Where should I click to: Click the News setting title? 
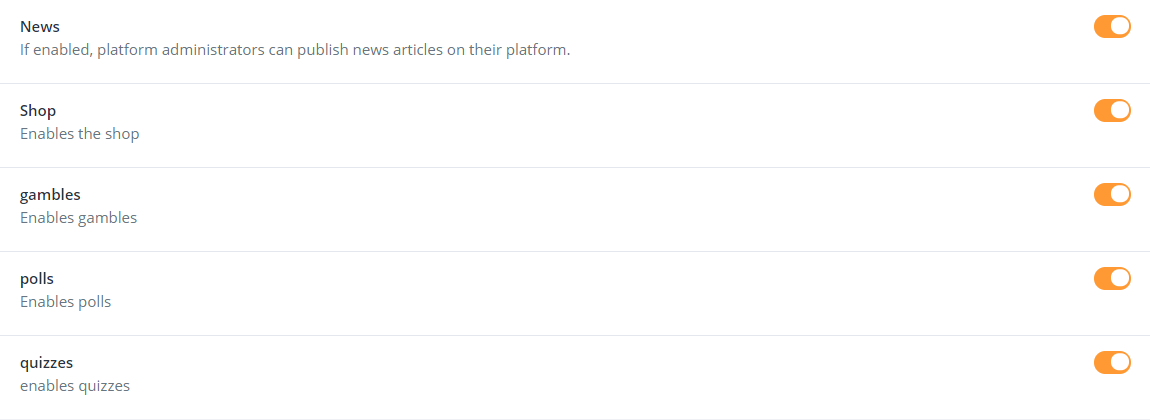[40, 27]
